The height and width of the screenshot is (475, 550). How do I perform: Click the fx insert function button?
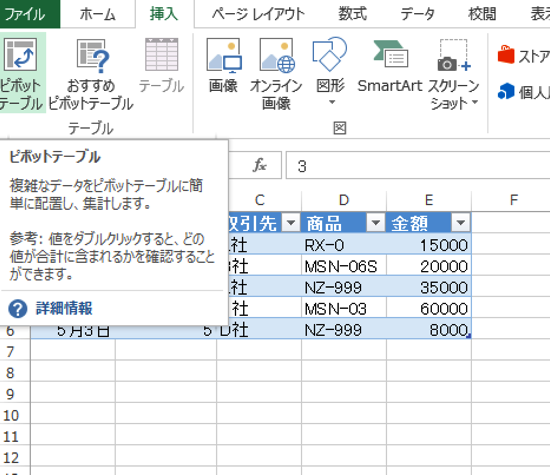click(260, 165)
